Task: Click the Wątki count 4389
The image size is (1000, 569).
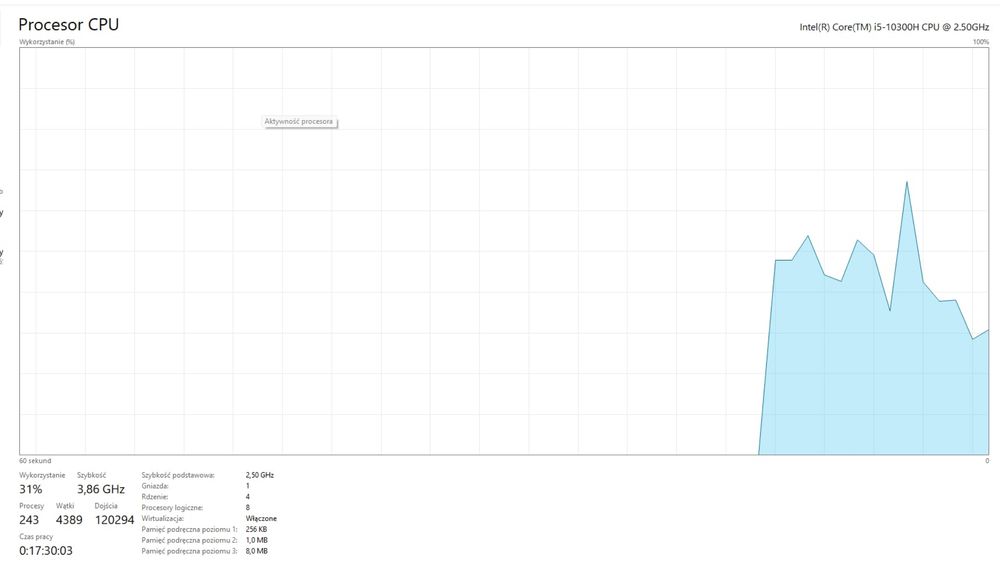Action: 69,520
